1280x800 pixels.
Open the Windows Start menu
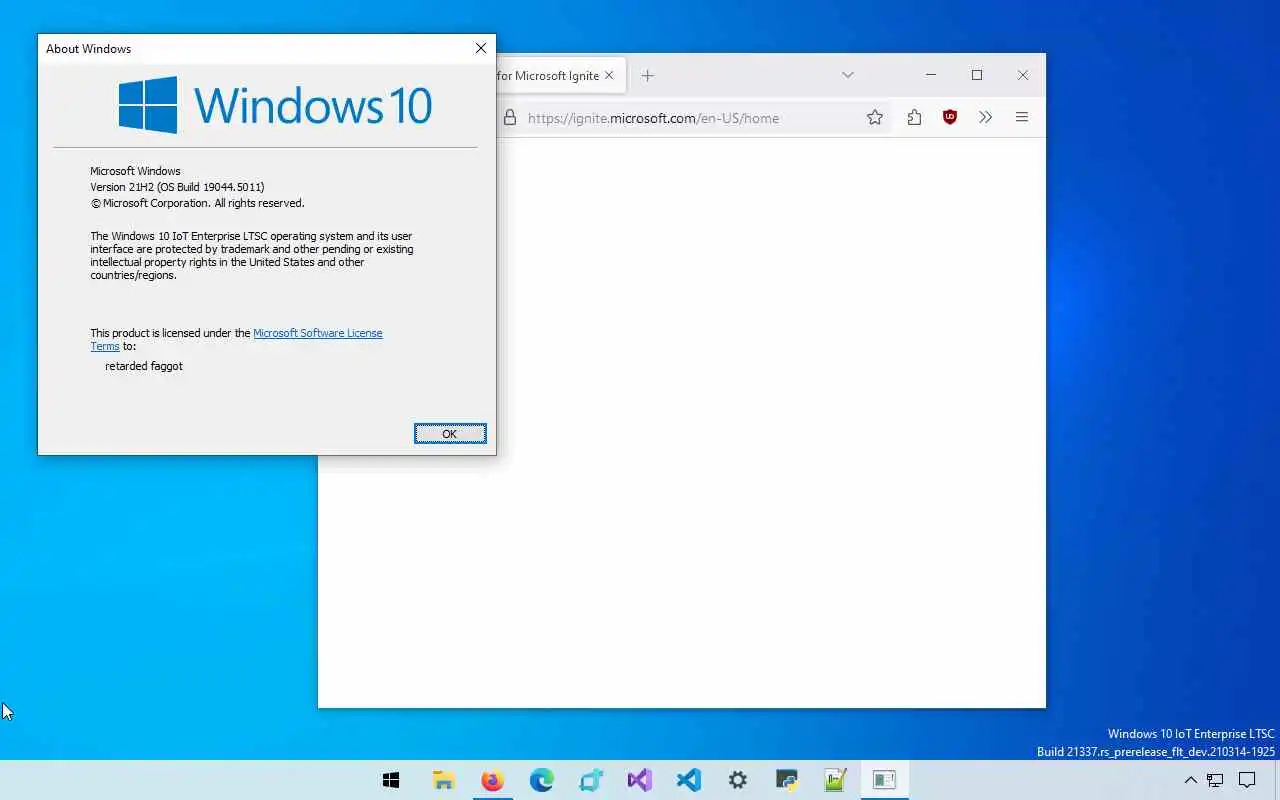(391, 780)
